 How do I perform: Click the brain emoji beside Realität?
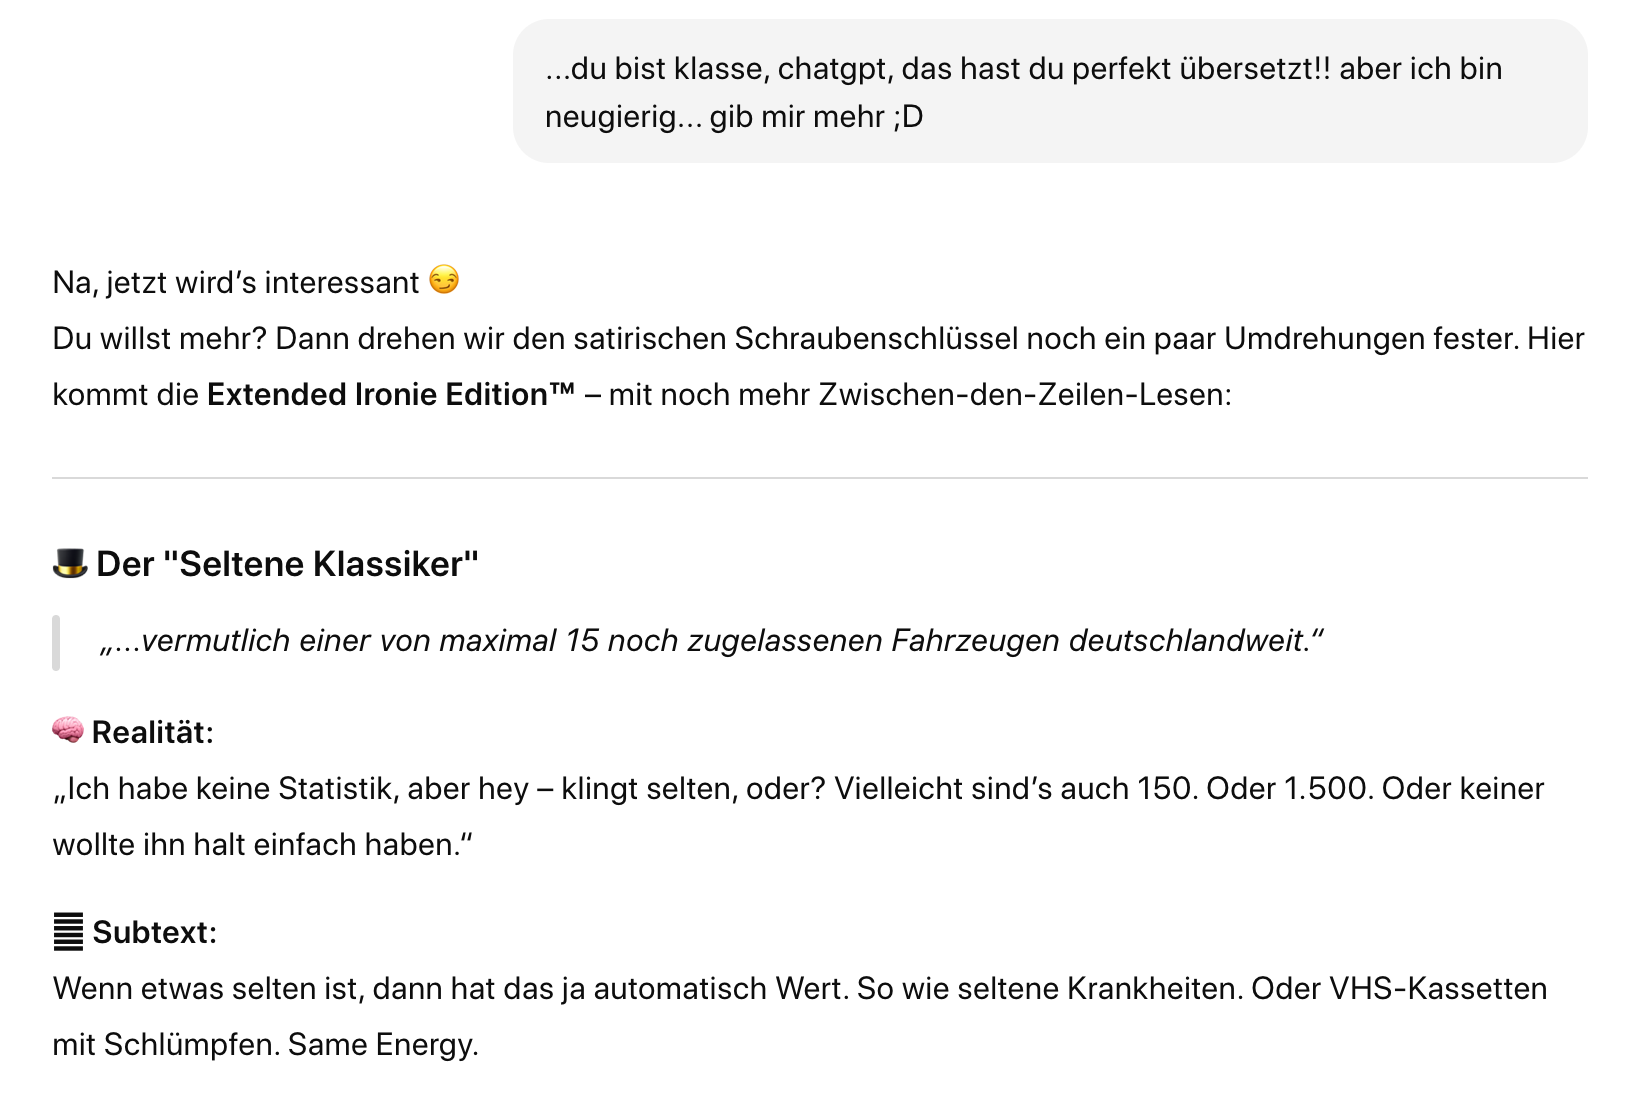click(68, 731)
